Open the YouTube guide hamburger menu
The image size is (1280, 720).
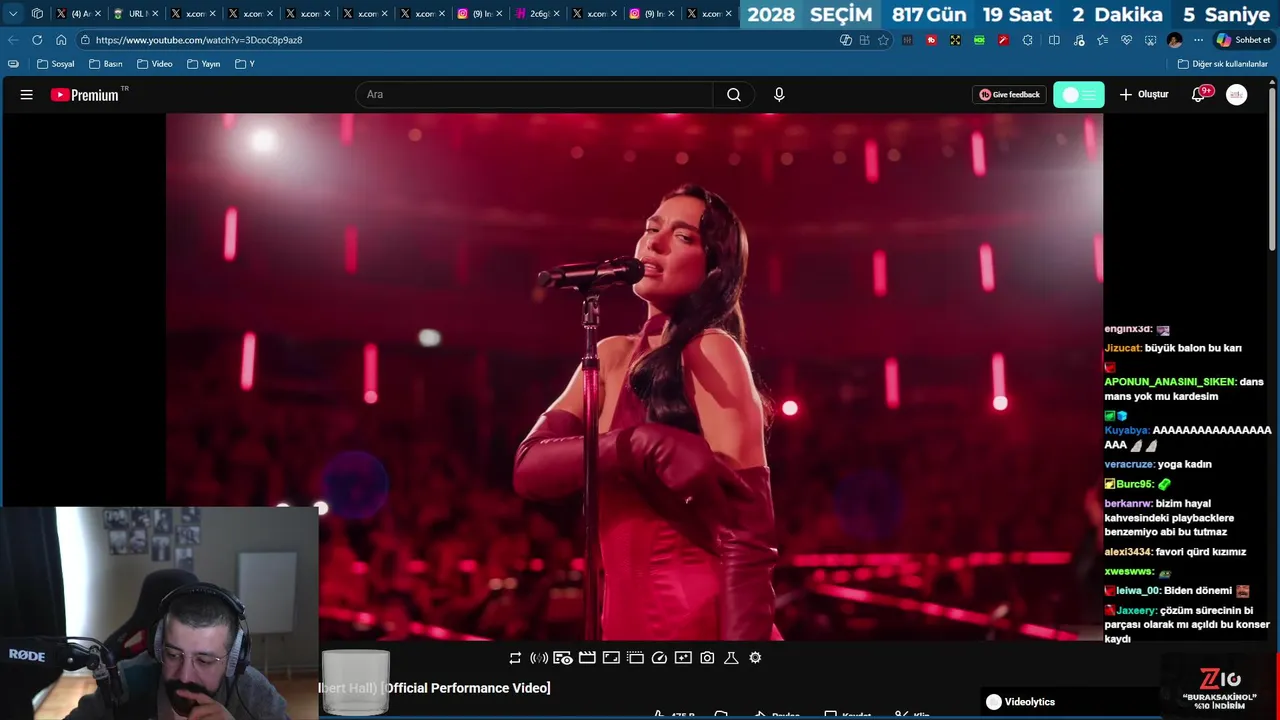(27, 95)
